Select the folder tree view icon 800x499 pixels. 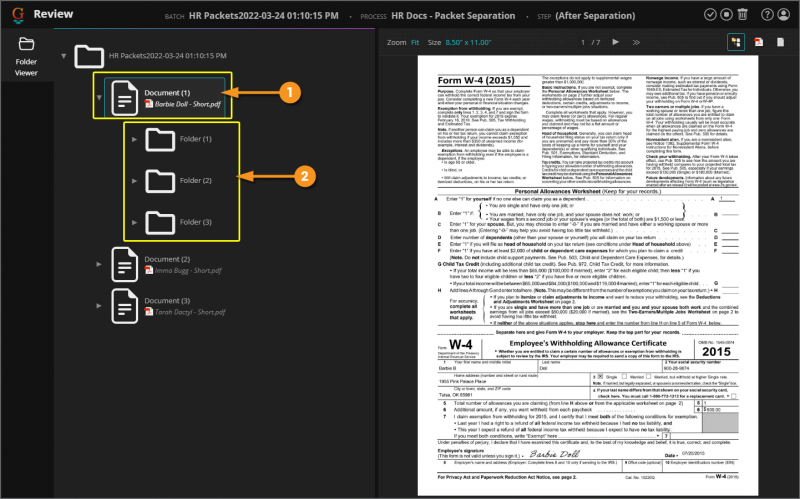point(736,42)
